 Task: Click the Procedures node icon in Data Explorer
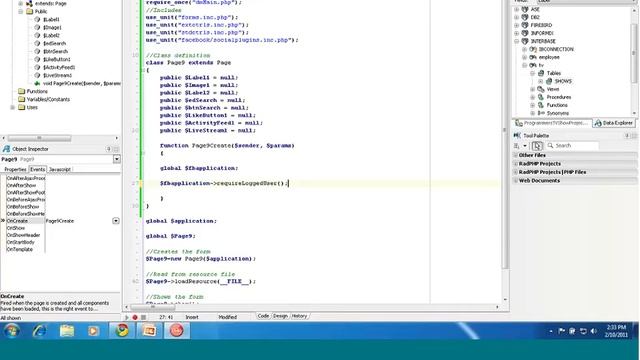point(541,97)
